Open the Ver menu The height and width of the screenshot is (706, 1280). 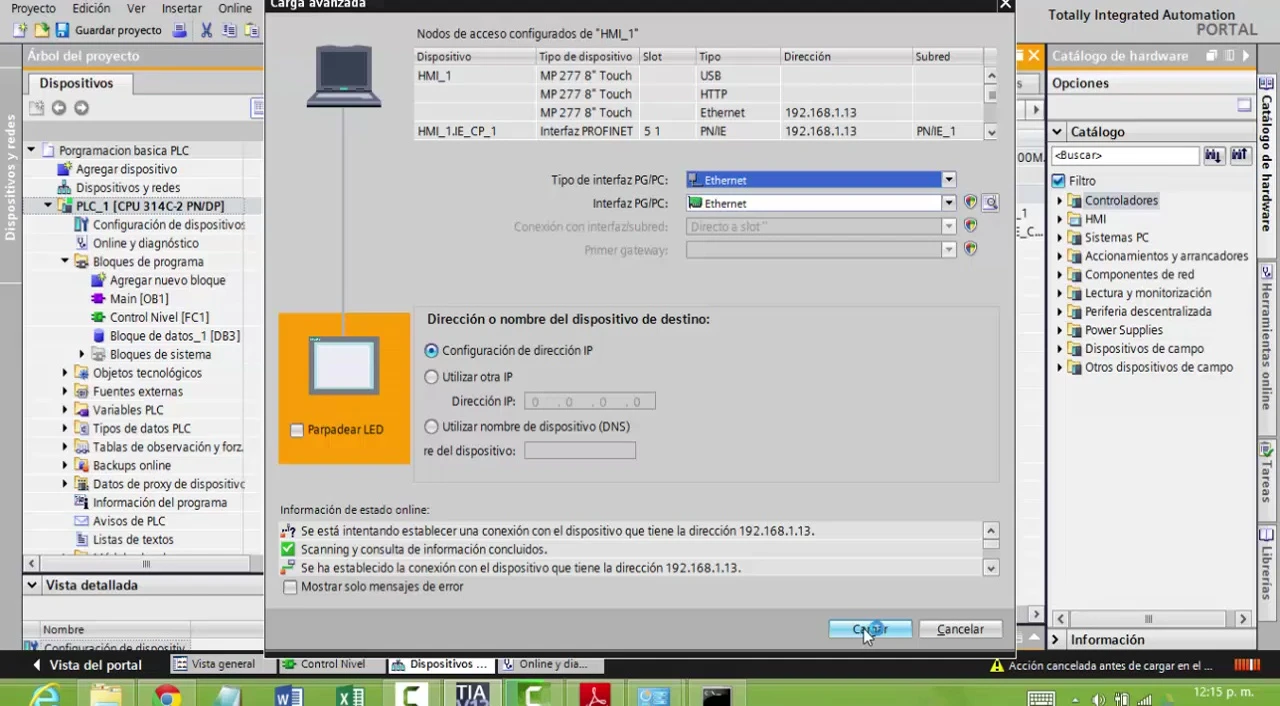tap(136, 8)
